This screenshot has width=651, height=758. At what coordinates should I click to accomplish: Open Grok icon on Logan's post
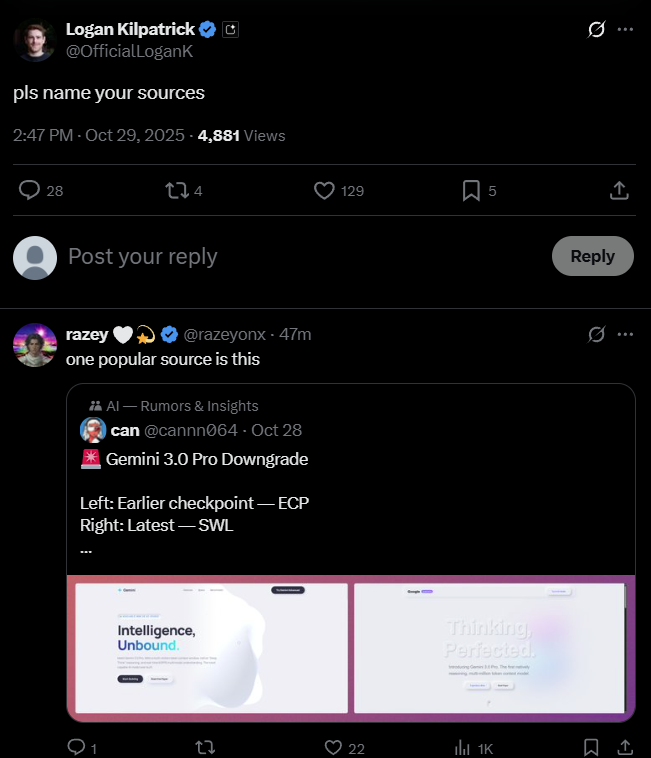(x=596, y=30)
